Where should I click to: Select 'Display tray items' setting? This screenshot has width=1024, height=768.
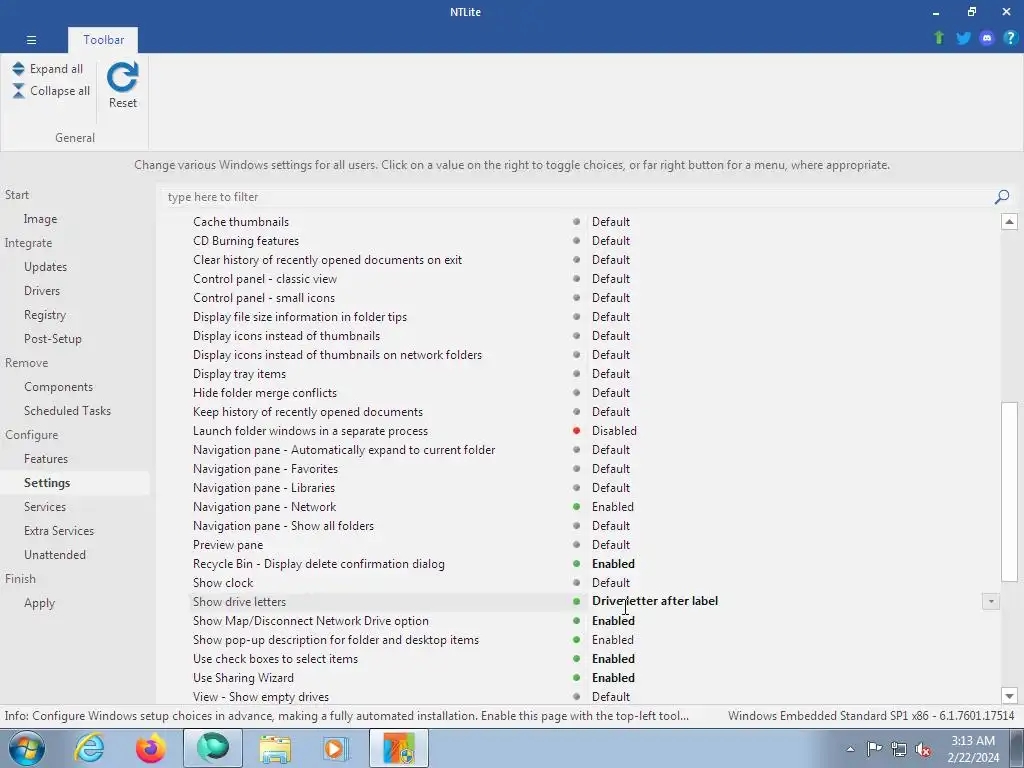[239, 374]
